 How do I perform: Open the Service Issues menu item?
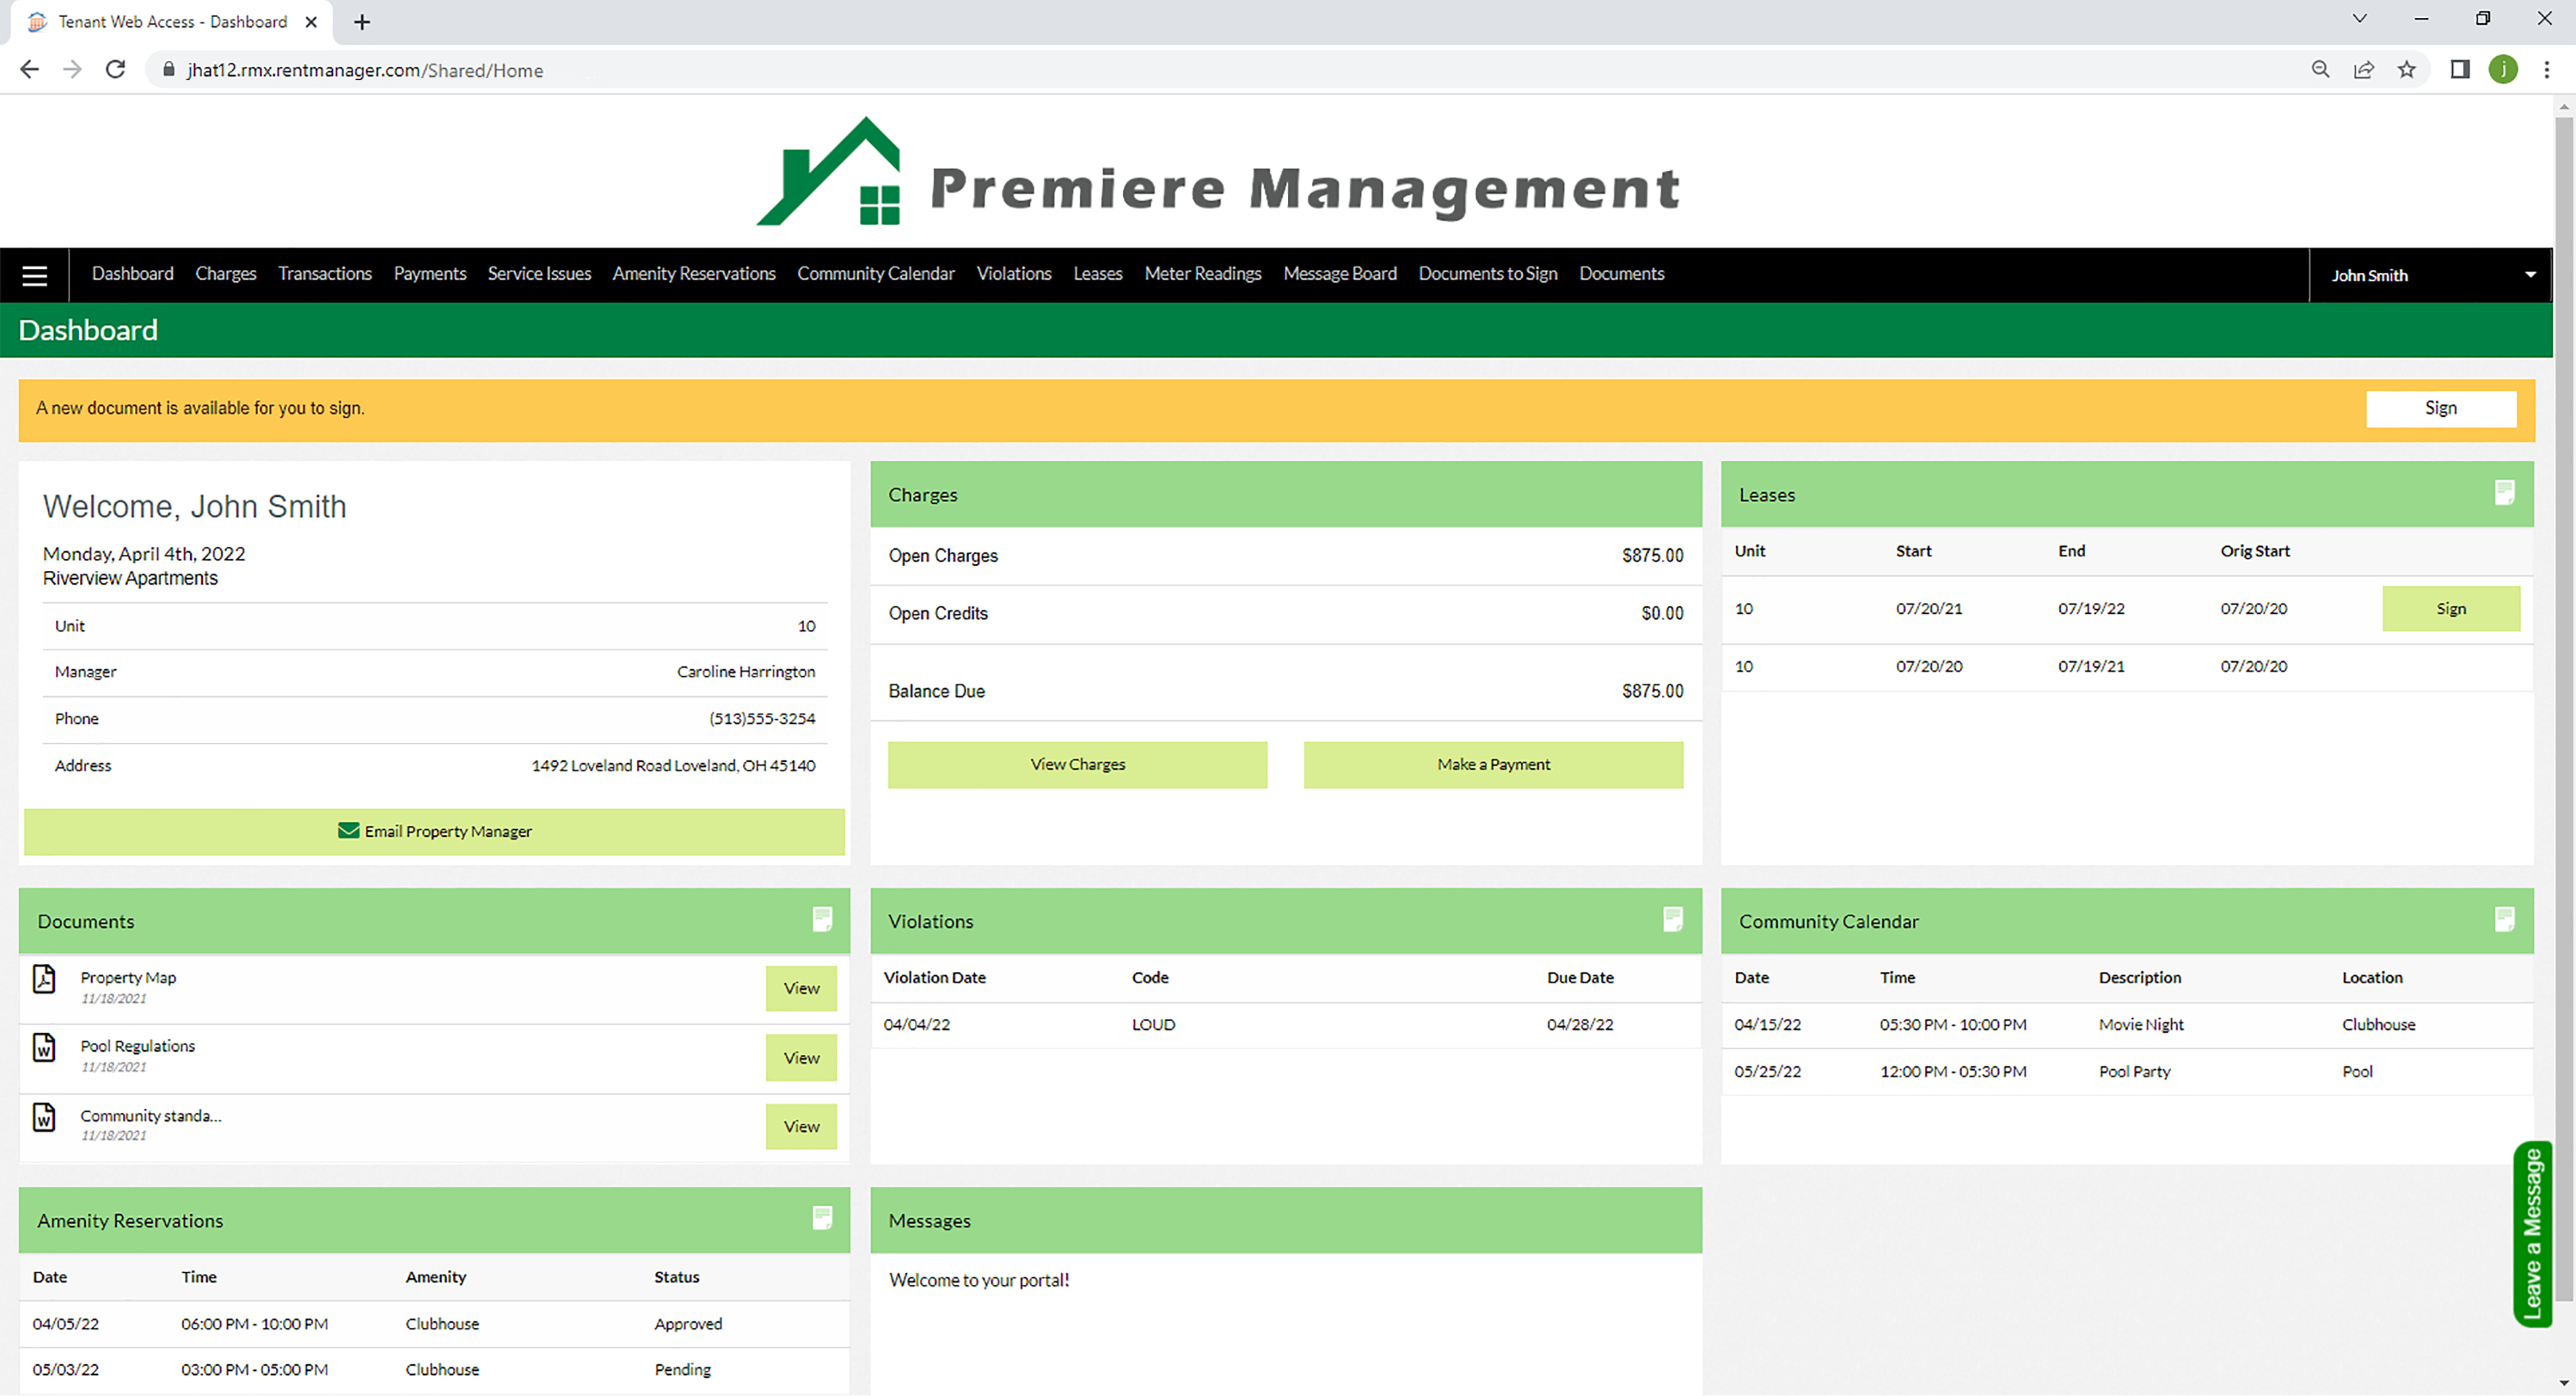click(539, 274)
